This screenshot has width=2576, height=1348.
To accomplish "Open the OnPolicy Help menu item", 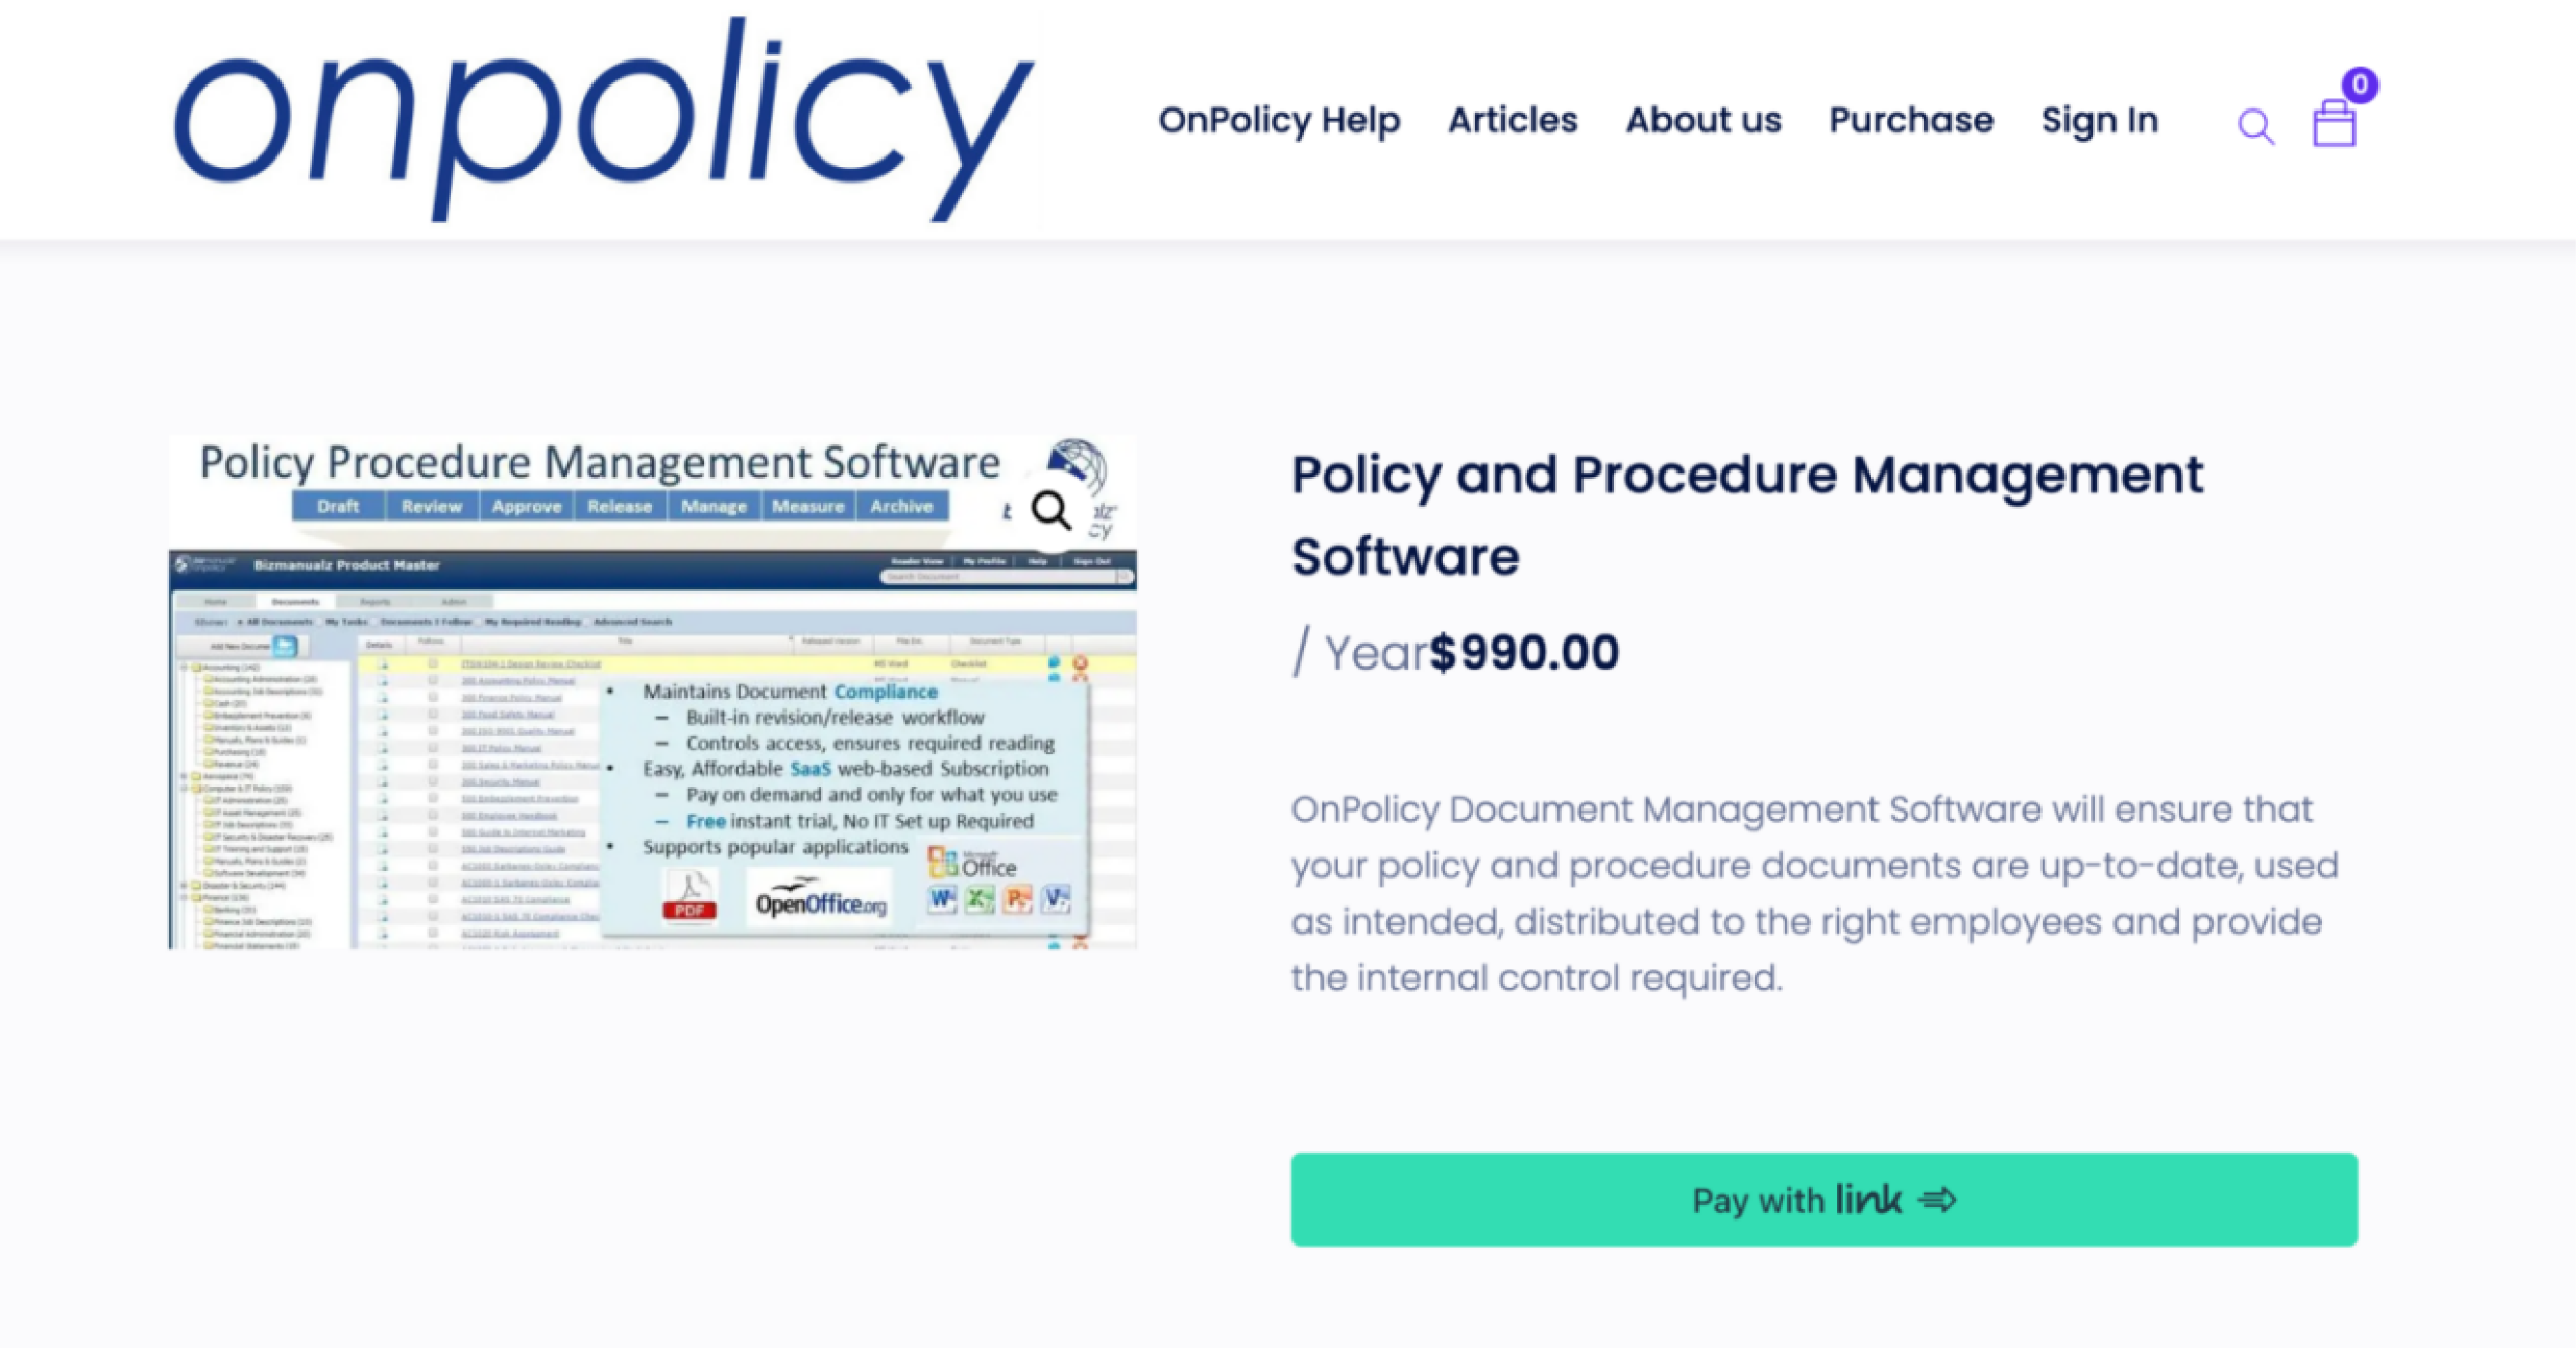I will [1279, 120].
